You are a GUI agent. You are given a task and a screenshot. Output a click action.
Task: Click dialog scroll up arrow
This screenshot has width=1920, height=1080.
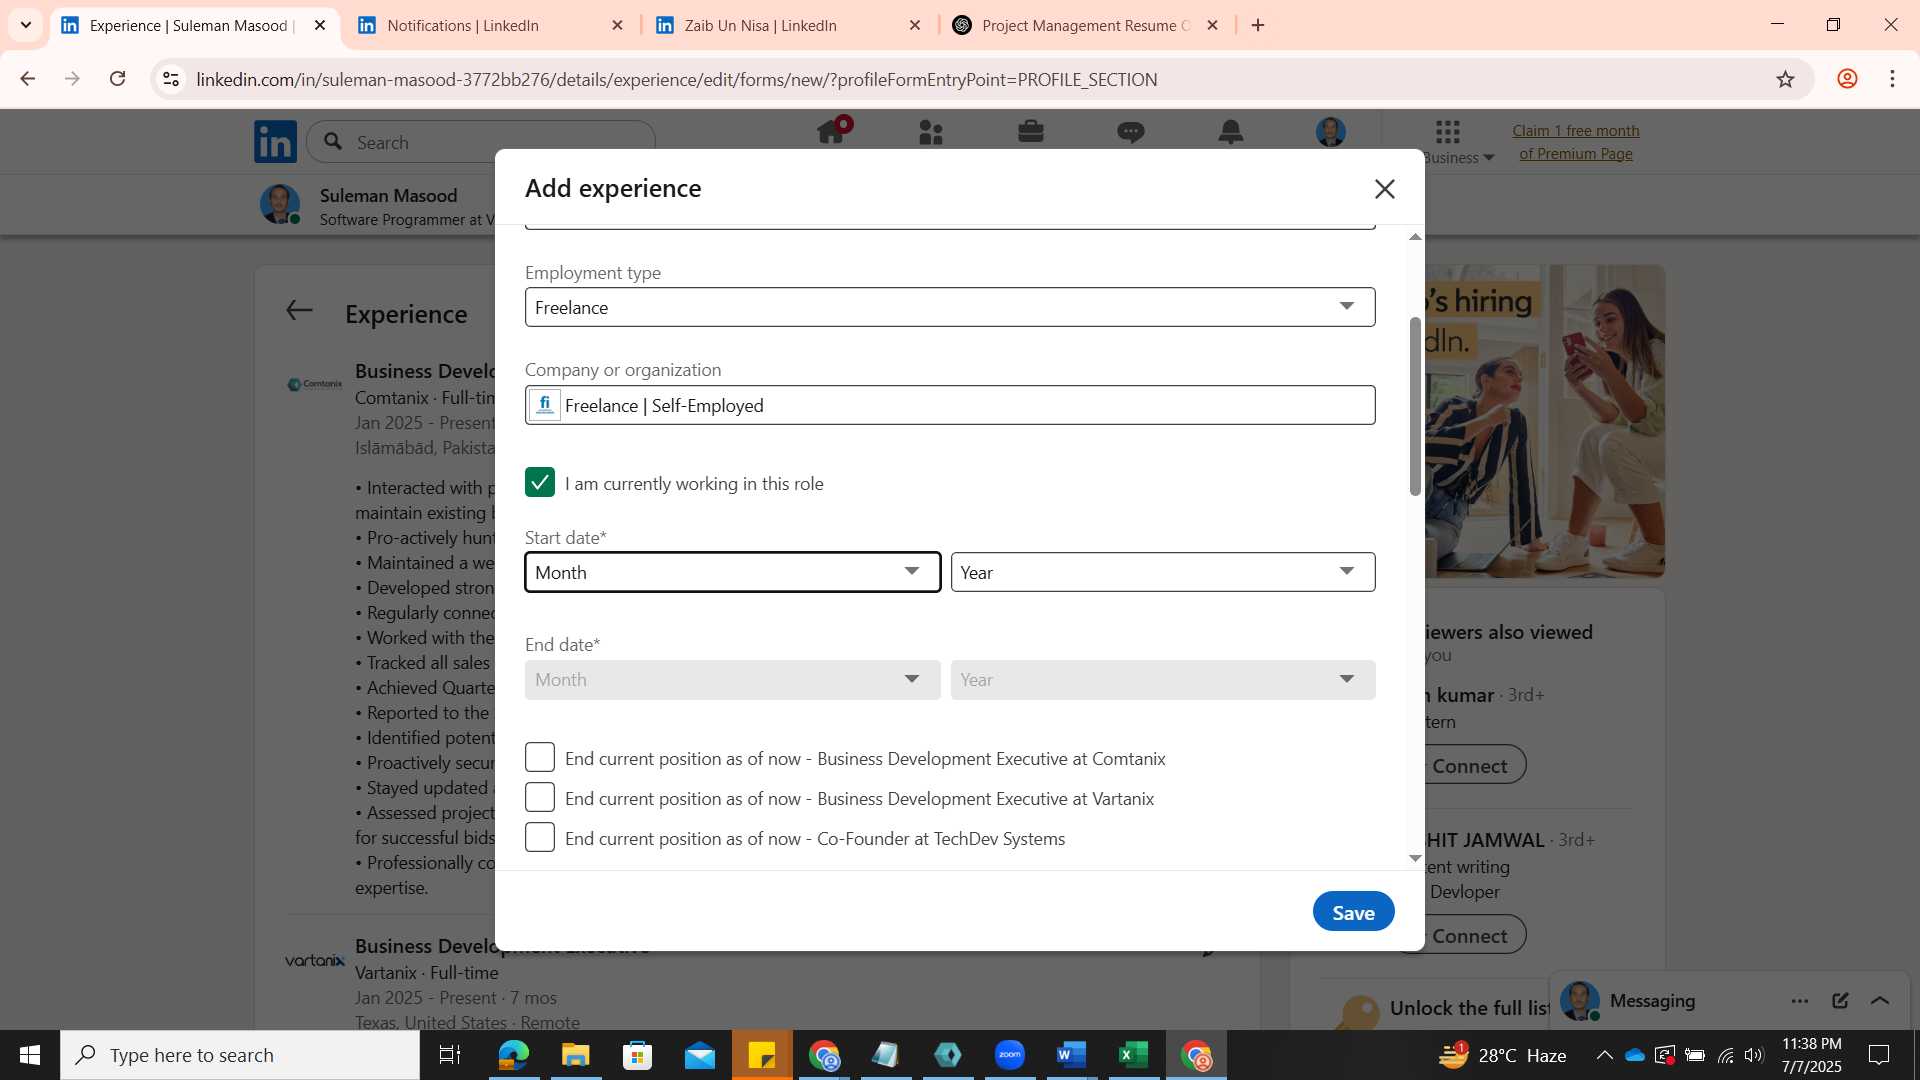[1415, 237]
